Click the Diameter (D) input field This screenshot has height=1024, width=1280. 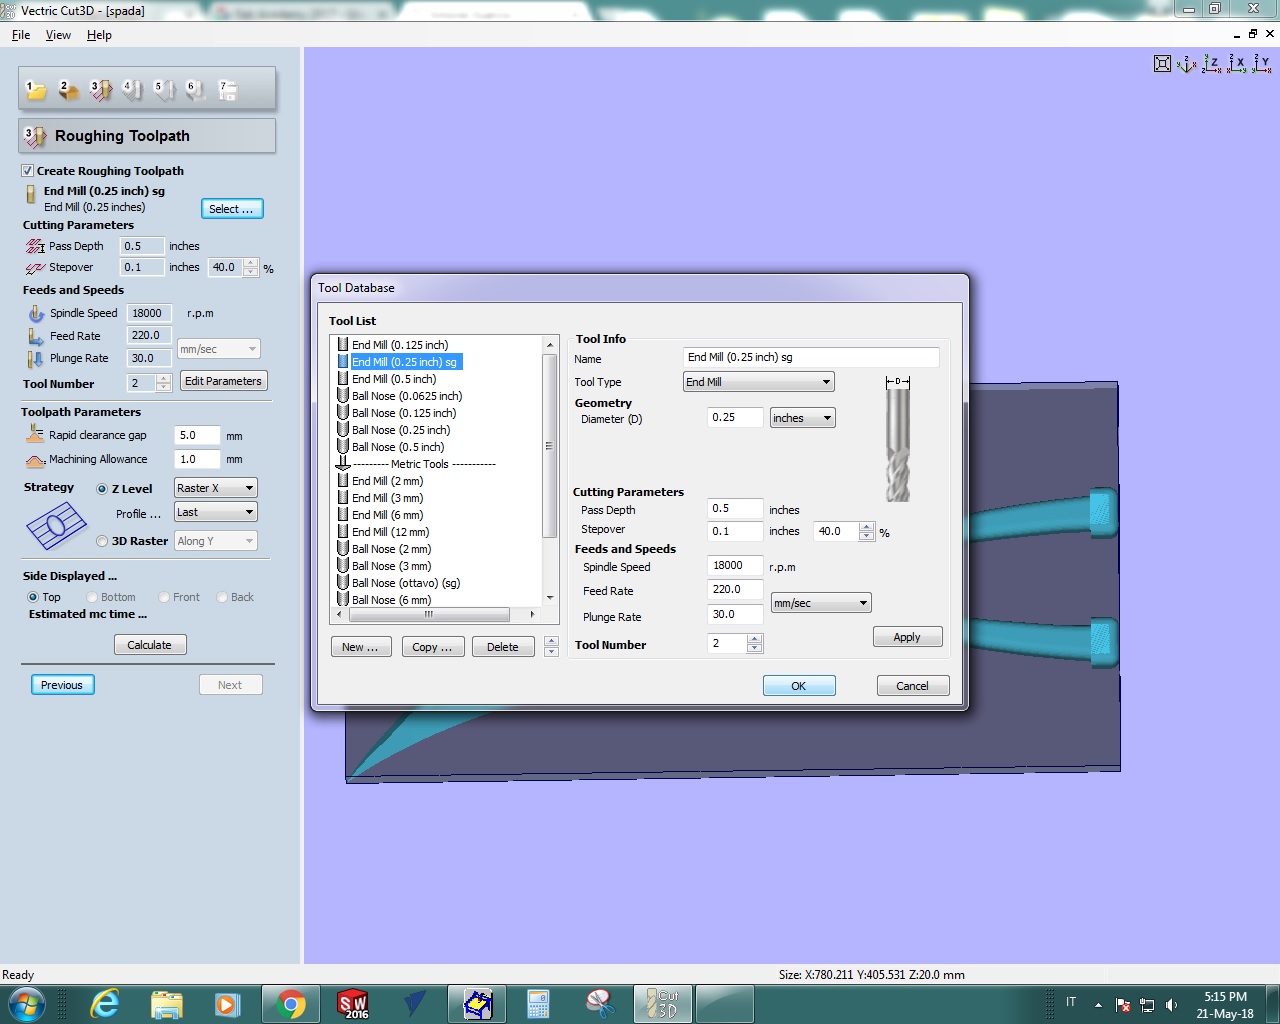click(x=735, y=418)
